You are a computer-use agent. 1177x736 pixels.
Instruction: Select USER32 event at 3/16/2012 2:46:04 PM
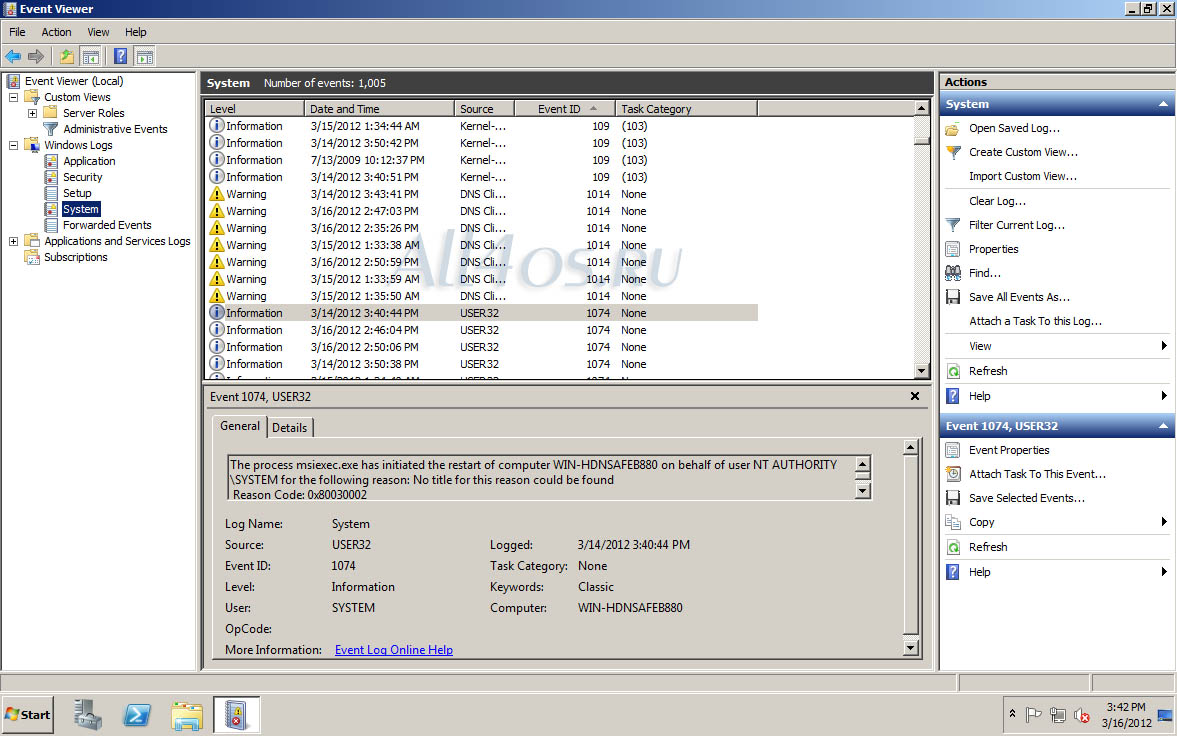point(481,330)
